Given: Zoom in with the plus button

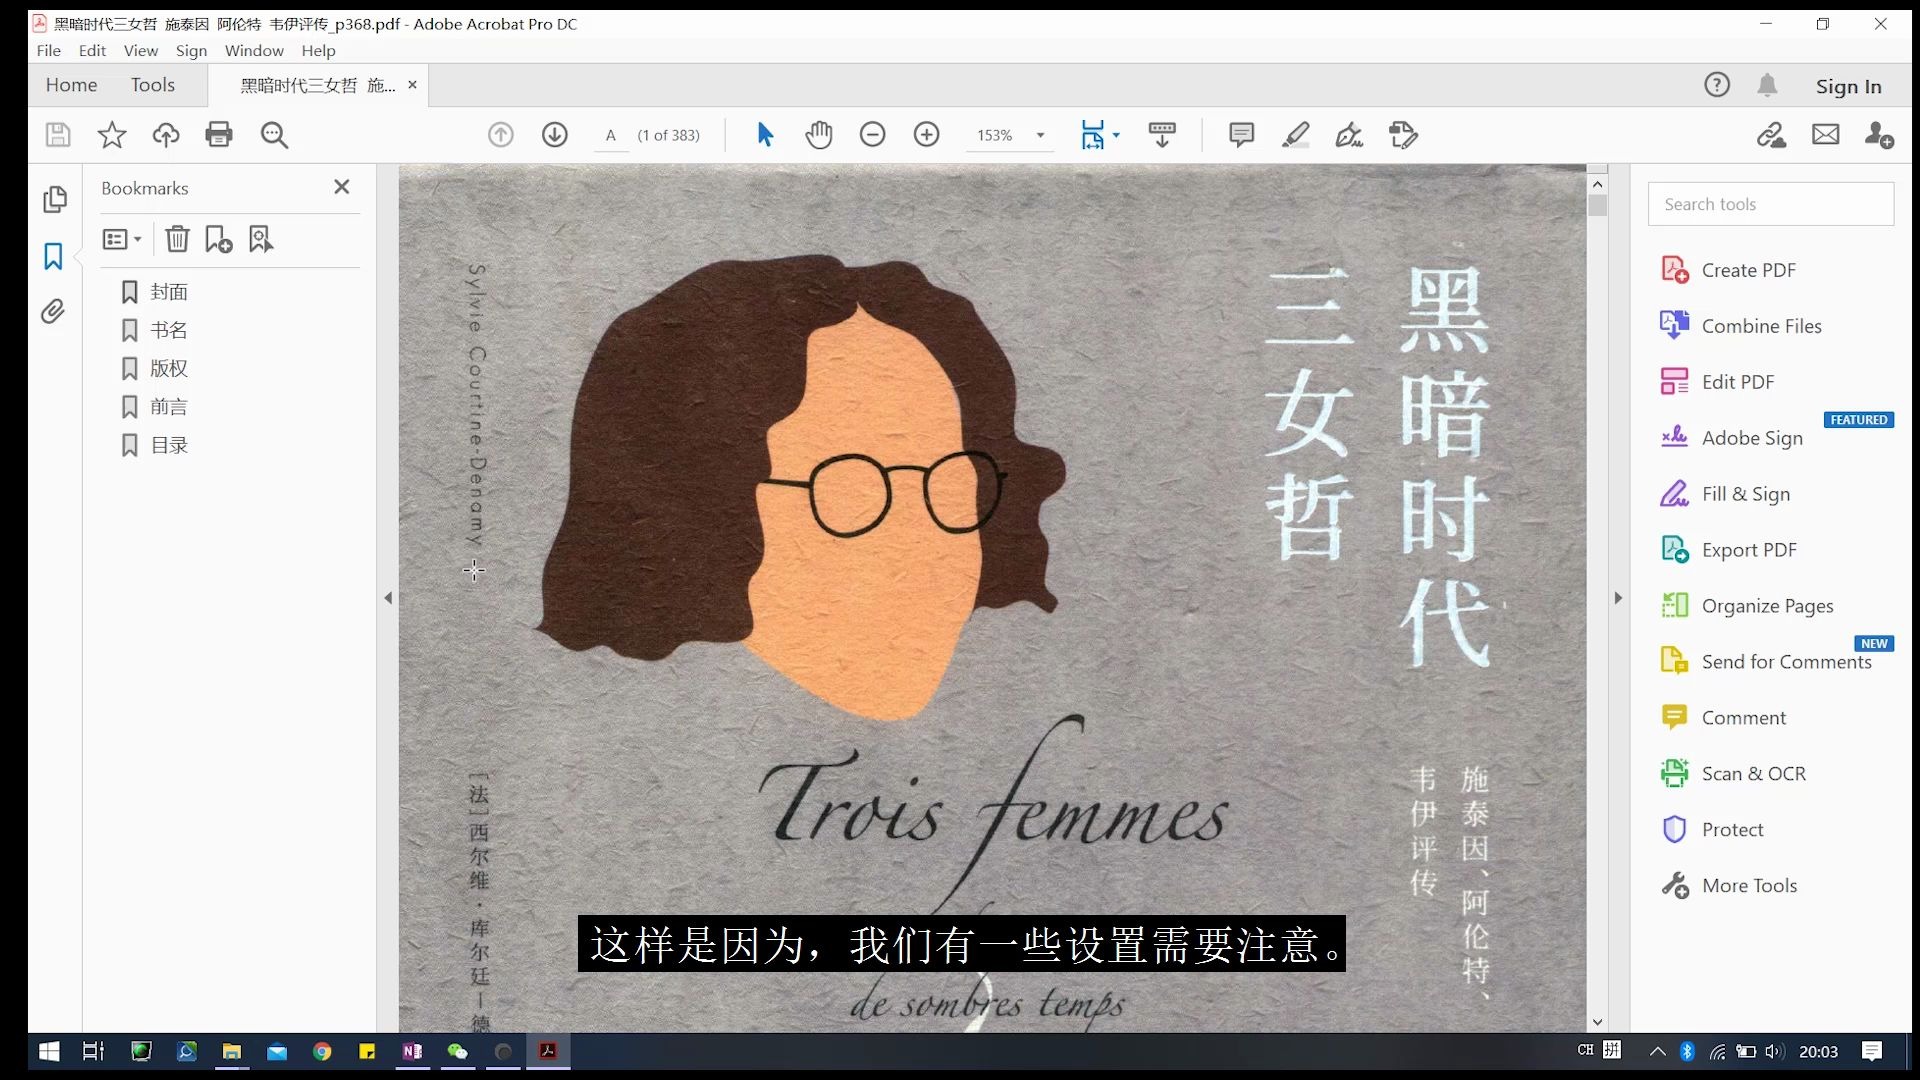Looking at the screenshot, I should click(x=927, y=135).
